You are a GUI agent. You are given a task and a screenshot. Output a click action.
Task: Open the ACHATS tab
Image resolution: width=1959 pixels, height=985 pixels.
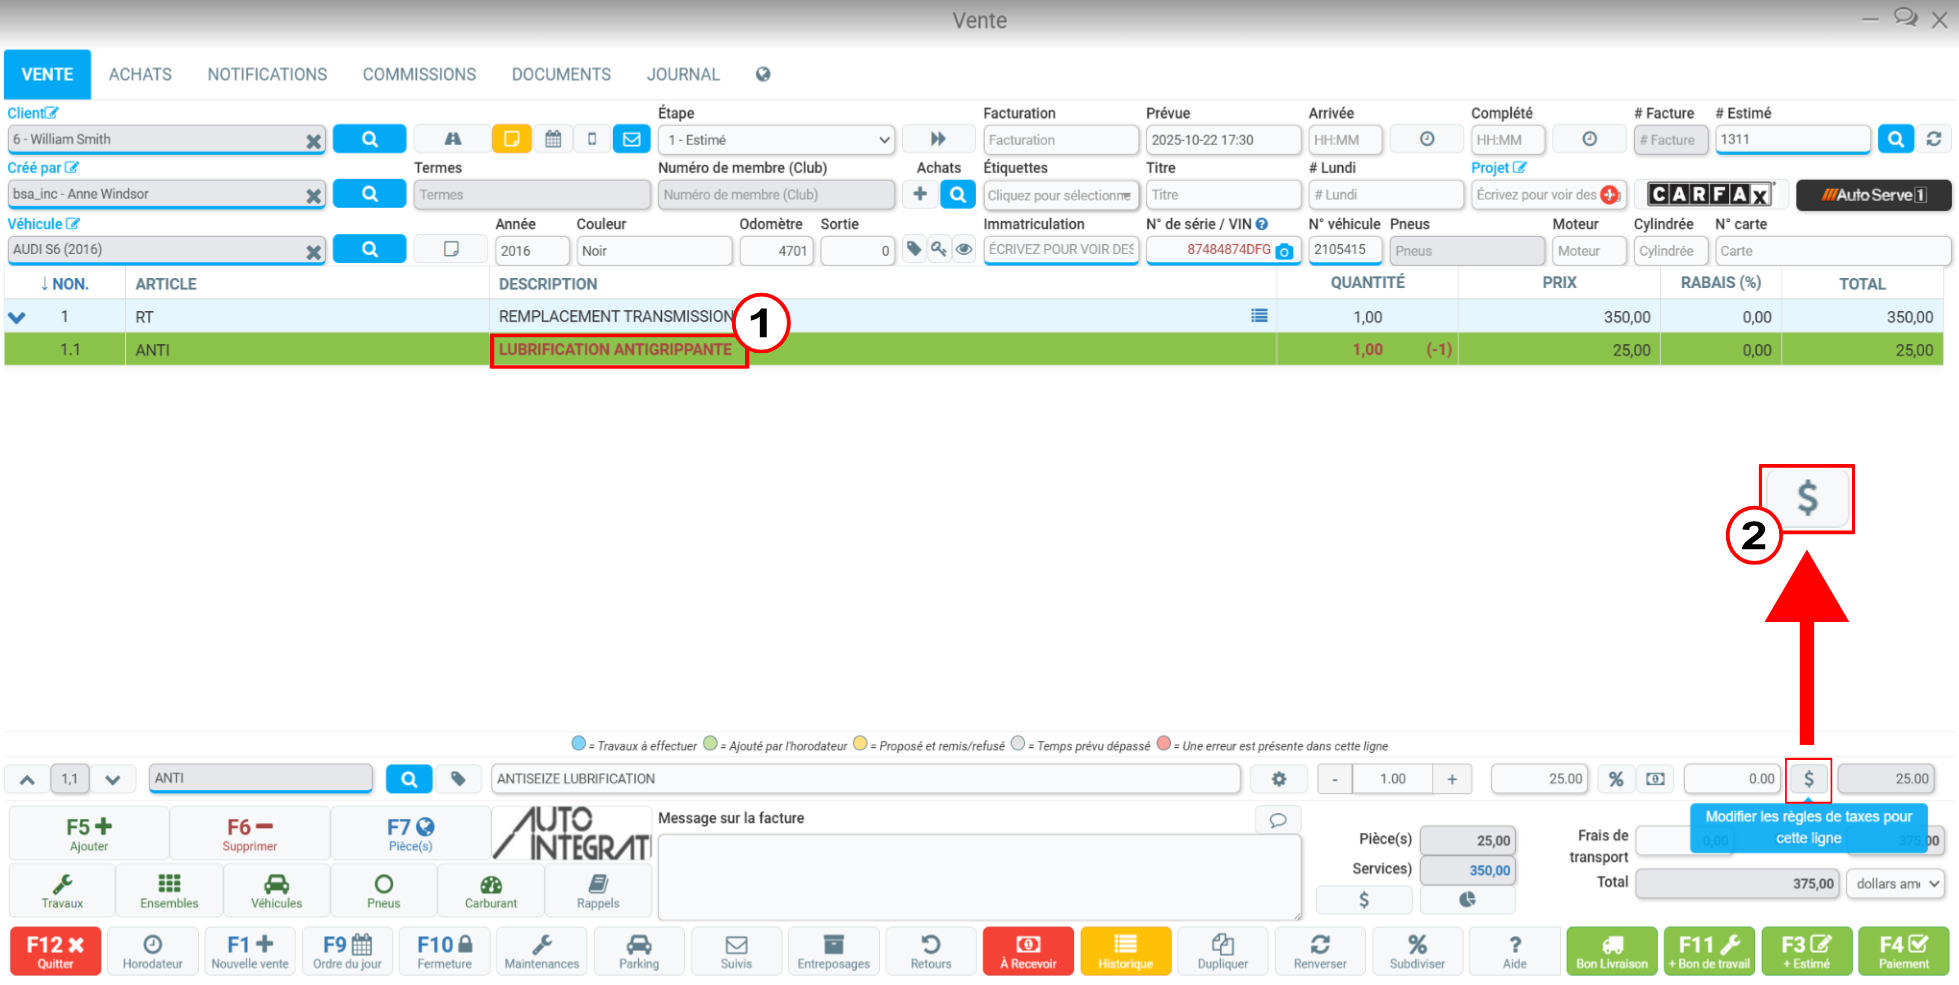coord(140,75)
